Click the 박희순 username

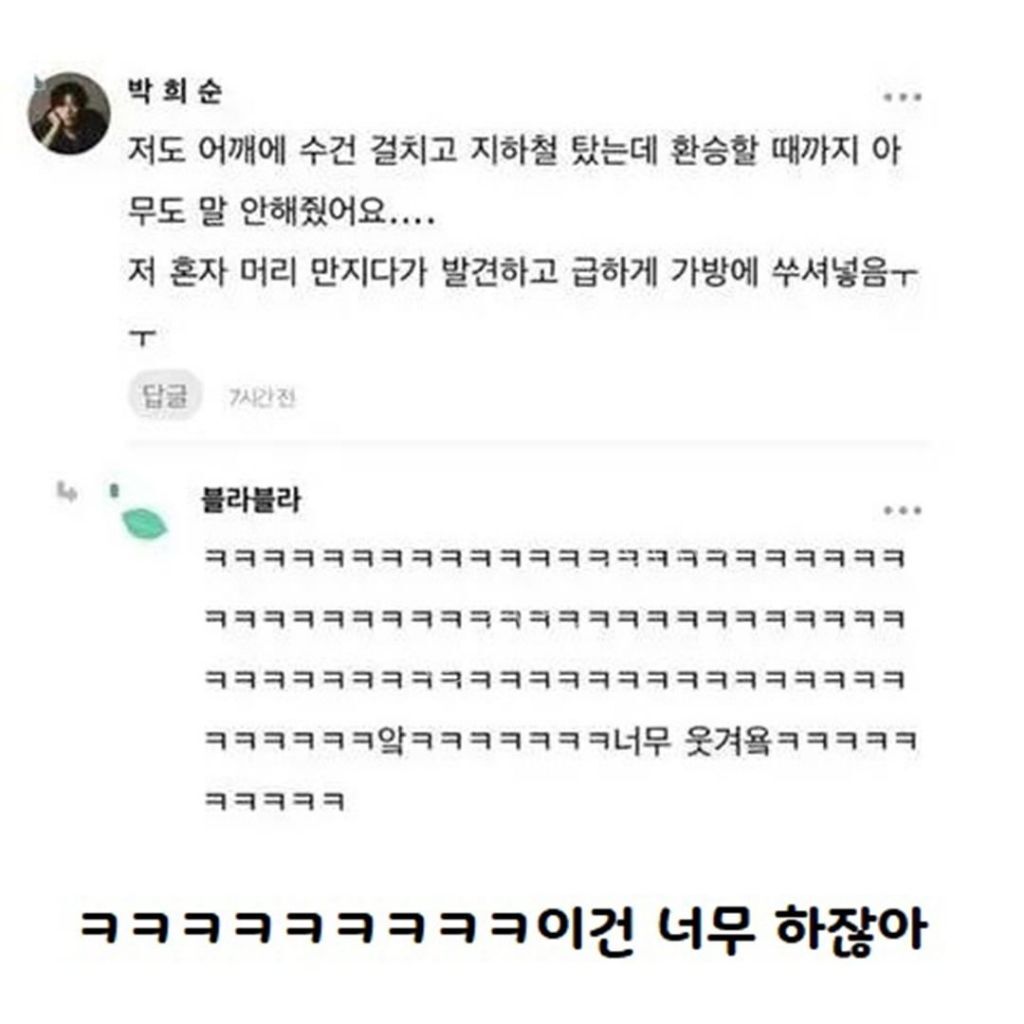coord(174,91)
